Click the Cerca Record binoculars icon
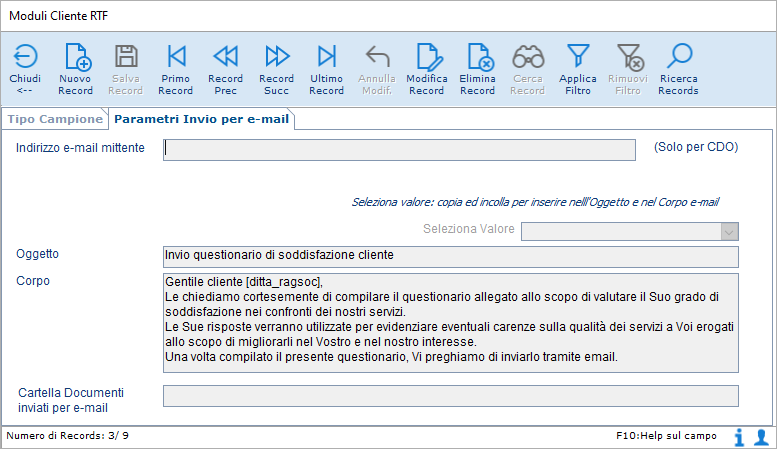The height and width of the screenshot is (449, 777). pyautogui.click(x=528, y=56)
